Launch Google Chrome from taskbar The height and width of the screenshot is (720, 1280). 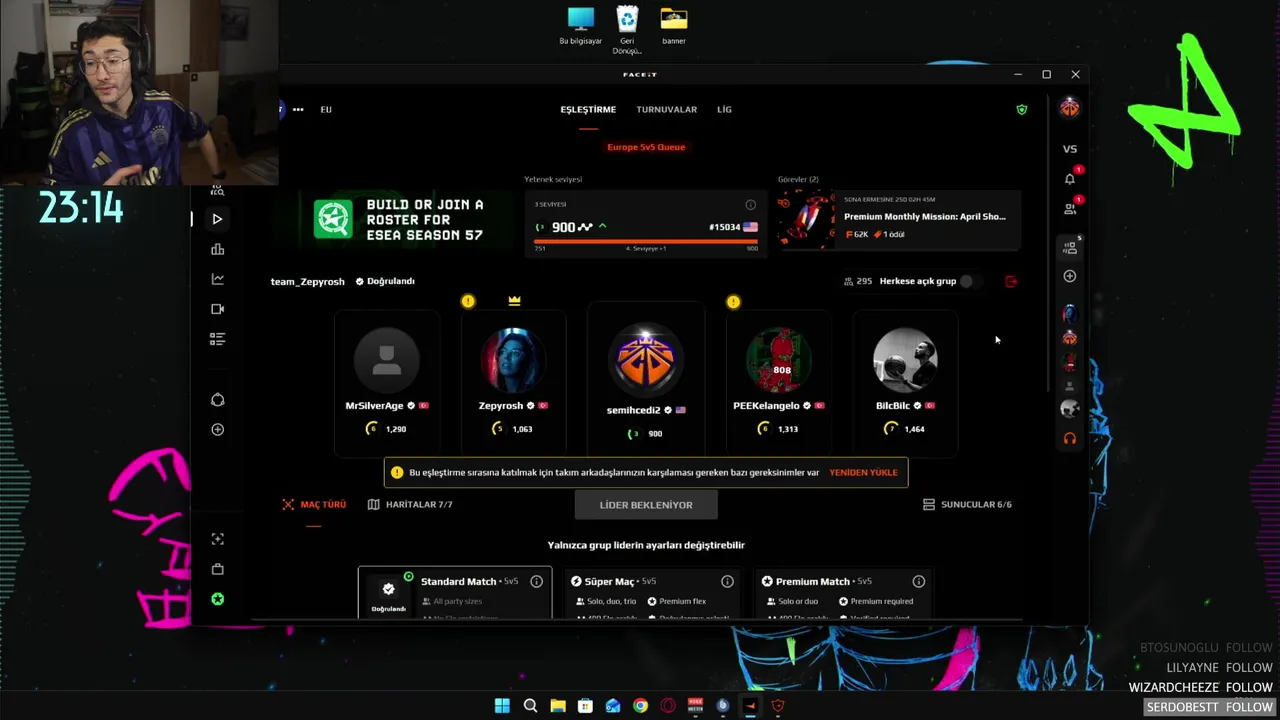click(x=640, y=706)
